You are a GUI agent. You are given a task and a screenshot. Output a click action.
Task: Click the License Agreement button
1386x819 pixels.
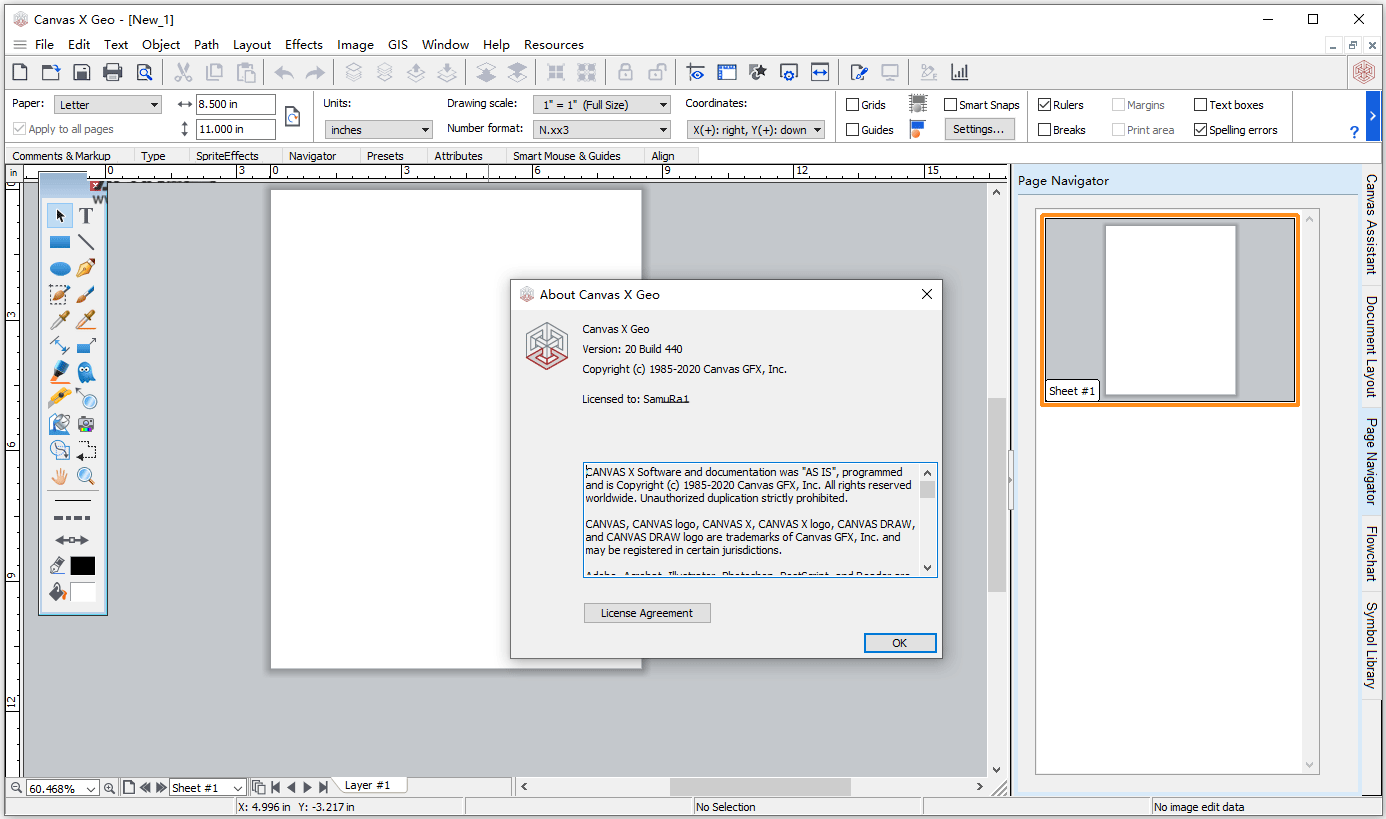(x=647, y=613)
